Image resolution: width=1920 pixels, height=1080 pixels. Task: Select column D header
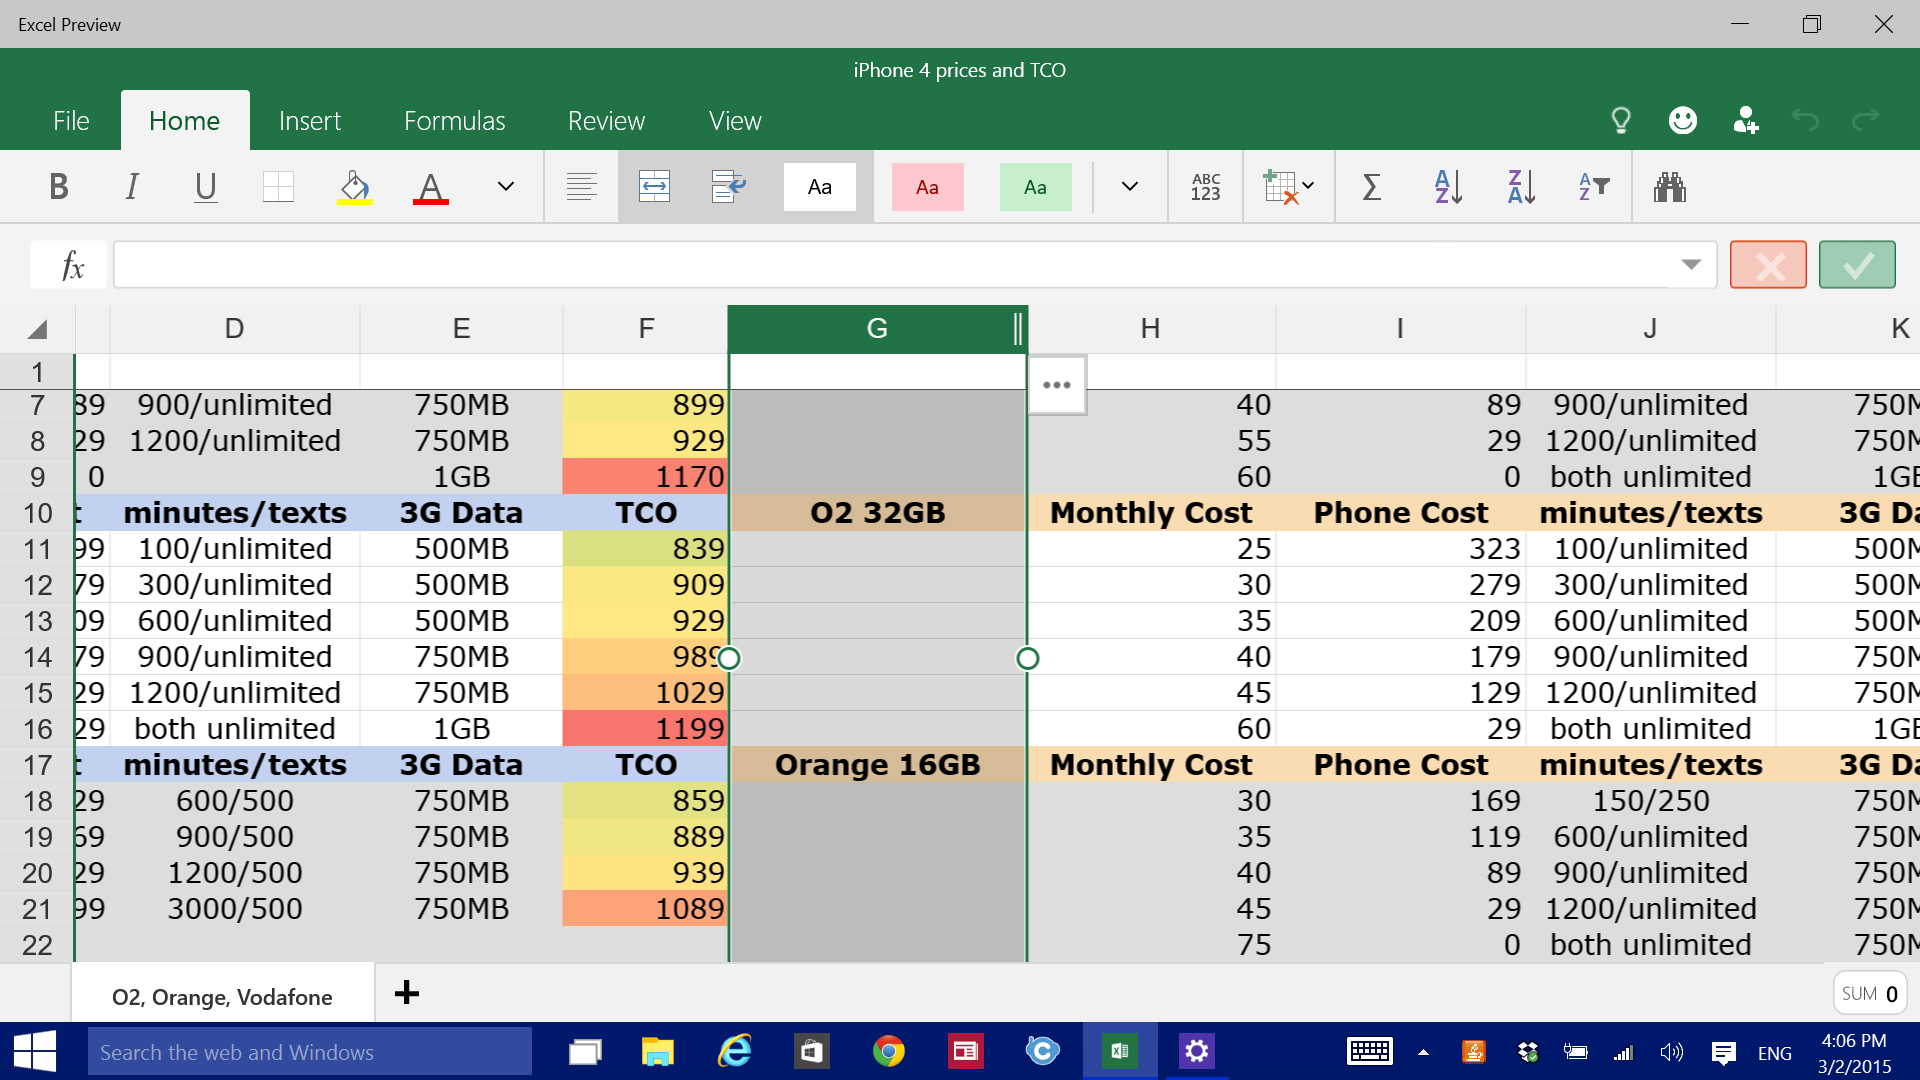pyautogui.click(x=234, y=329)
